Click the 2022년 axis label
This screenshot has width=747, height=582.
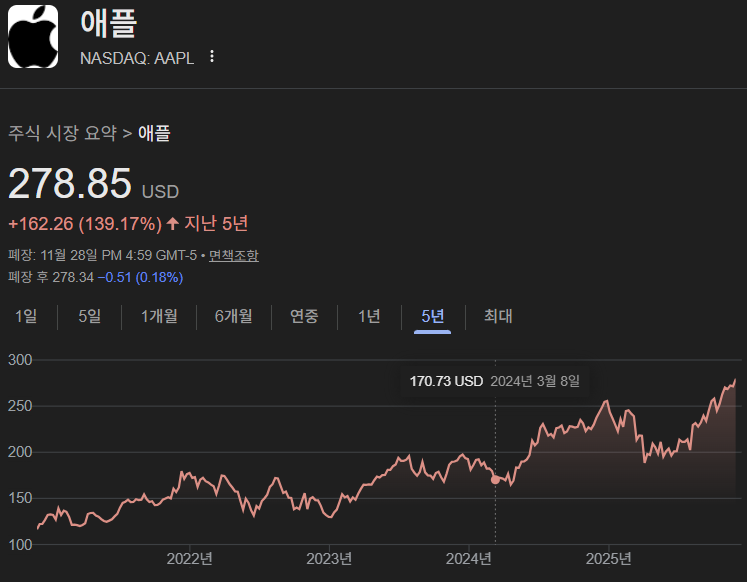point(189,558)
